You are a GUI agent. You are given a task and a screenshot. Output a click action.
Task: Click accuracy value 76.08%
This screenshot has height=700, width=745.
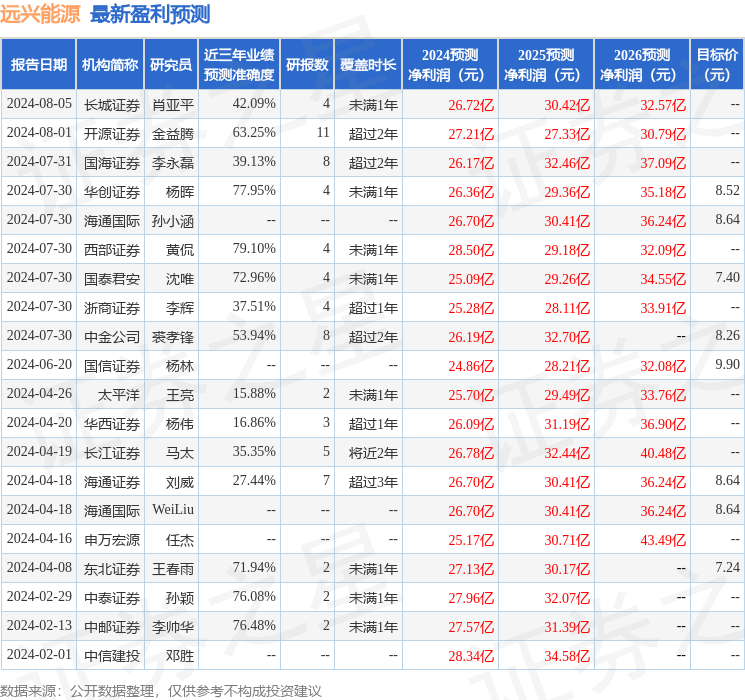[x=254, y=596]
